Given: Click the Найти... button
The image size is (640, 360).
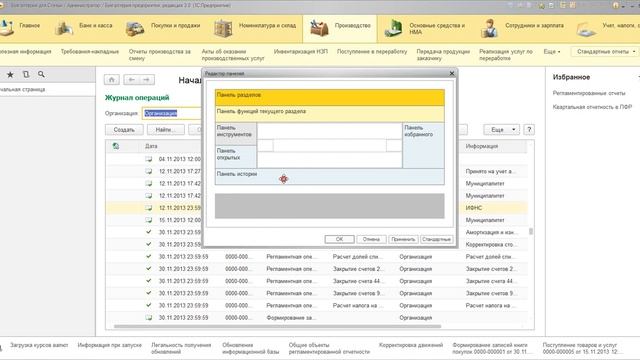Looking at the screenshot, I should pos(165,130).
